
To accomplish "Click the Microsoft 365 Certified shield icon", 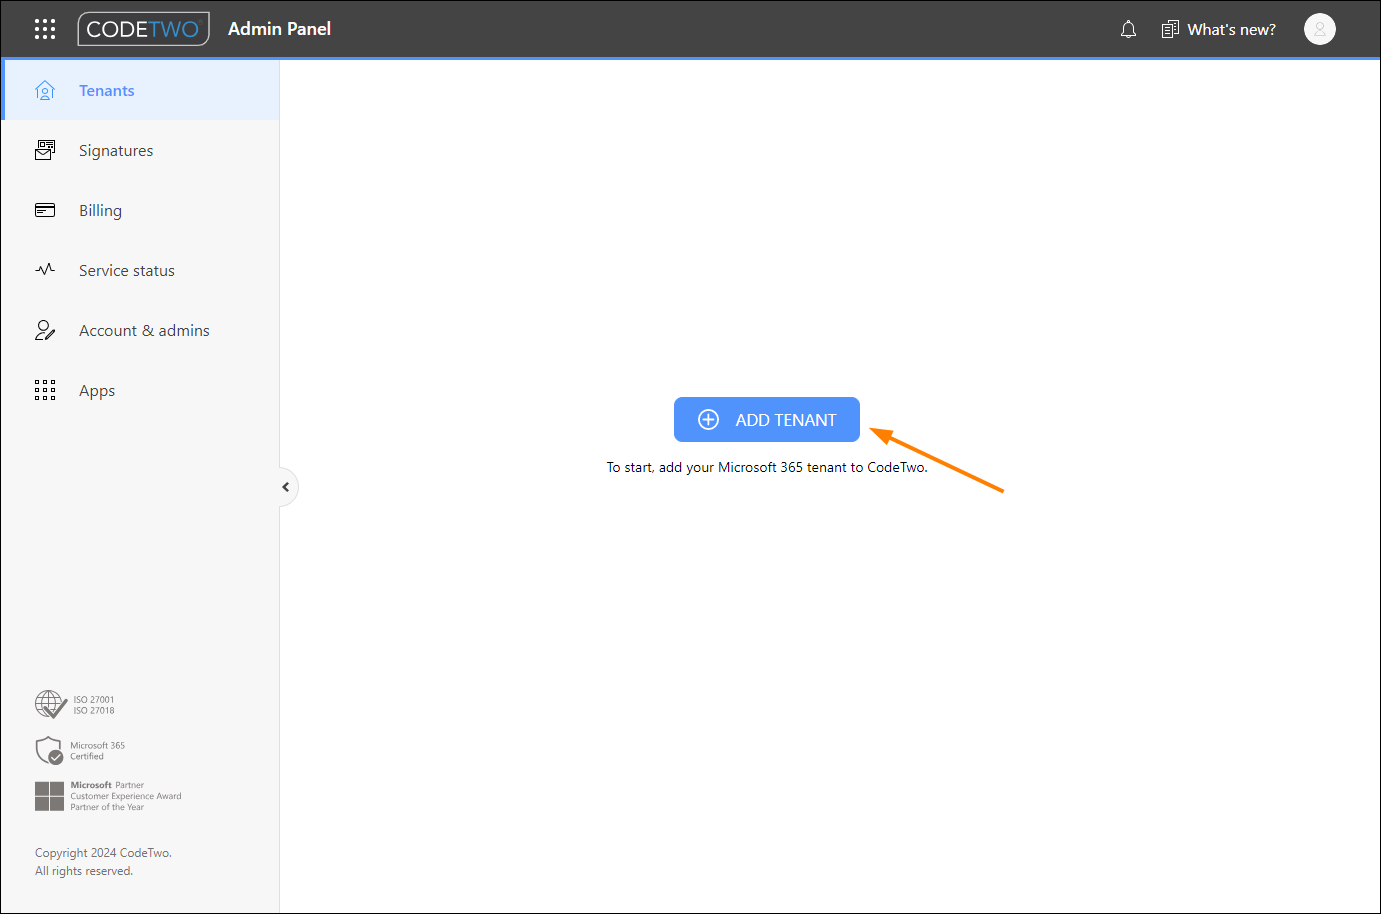I will [49, 750].
